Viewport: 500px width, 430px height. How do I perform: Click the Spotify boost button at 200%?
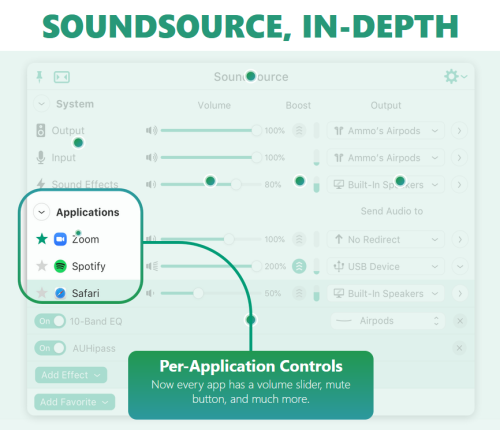299,266
